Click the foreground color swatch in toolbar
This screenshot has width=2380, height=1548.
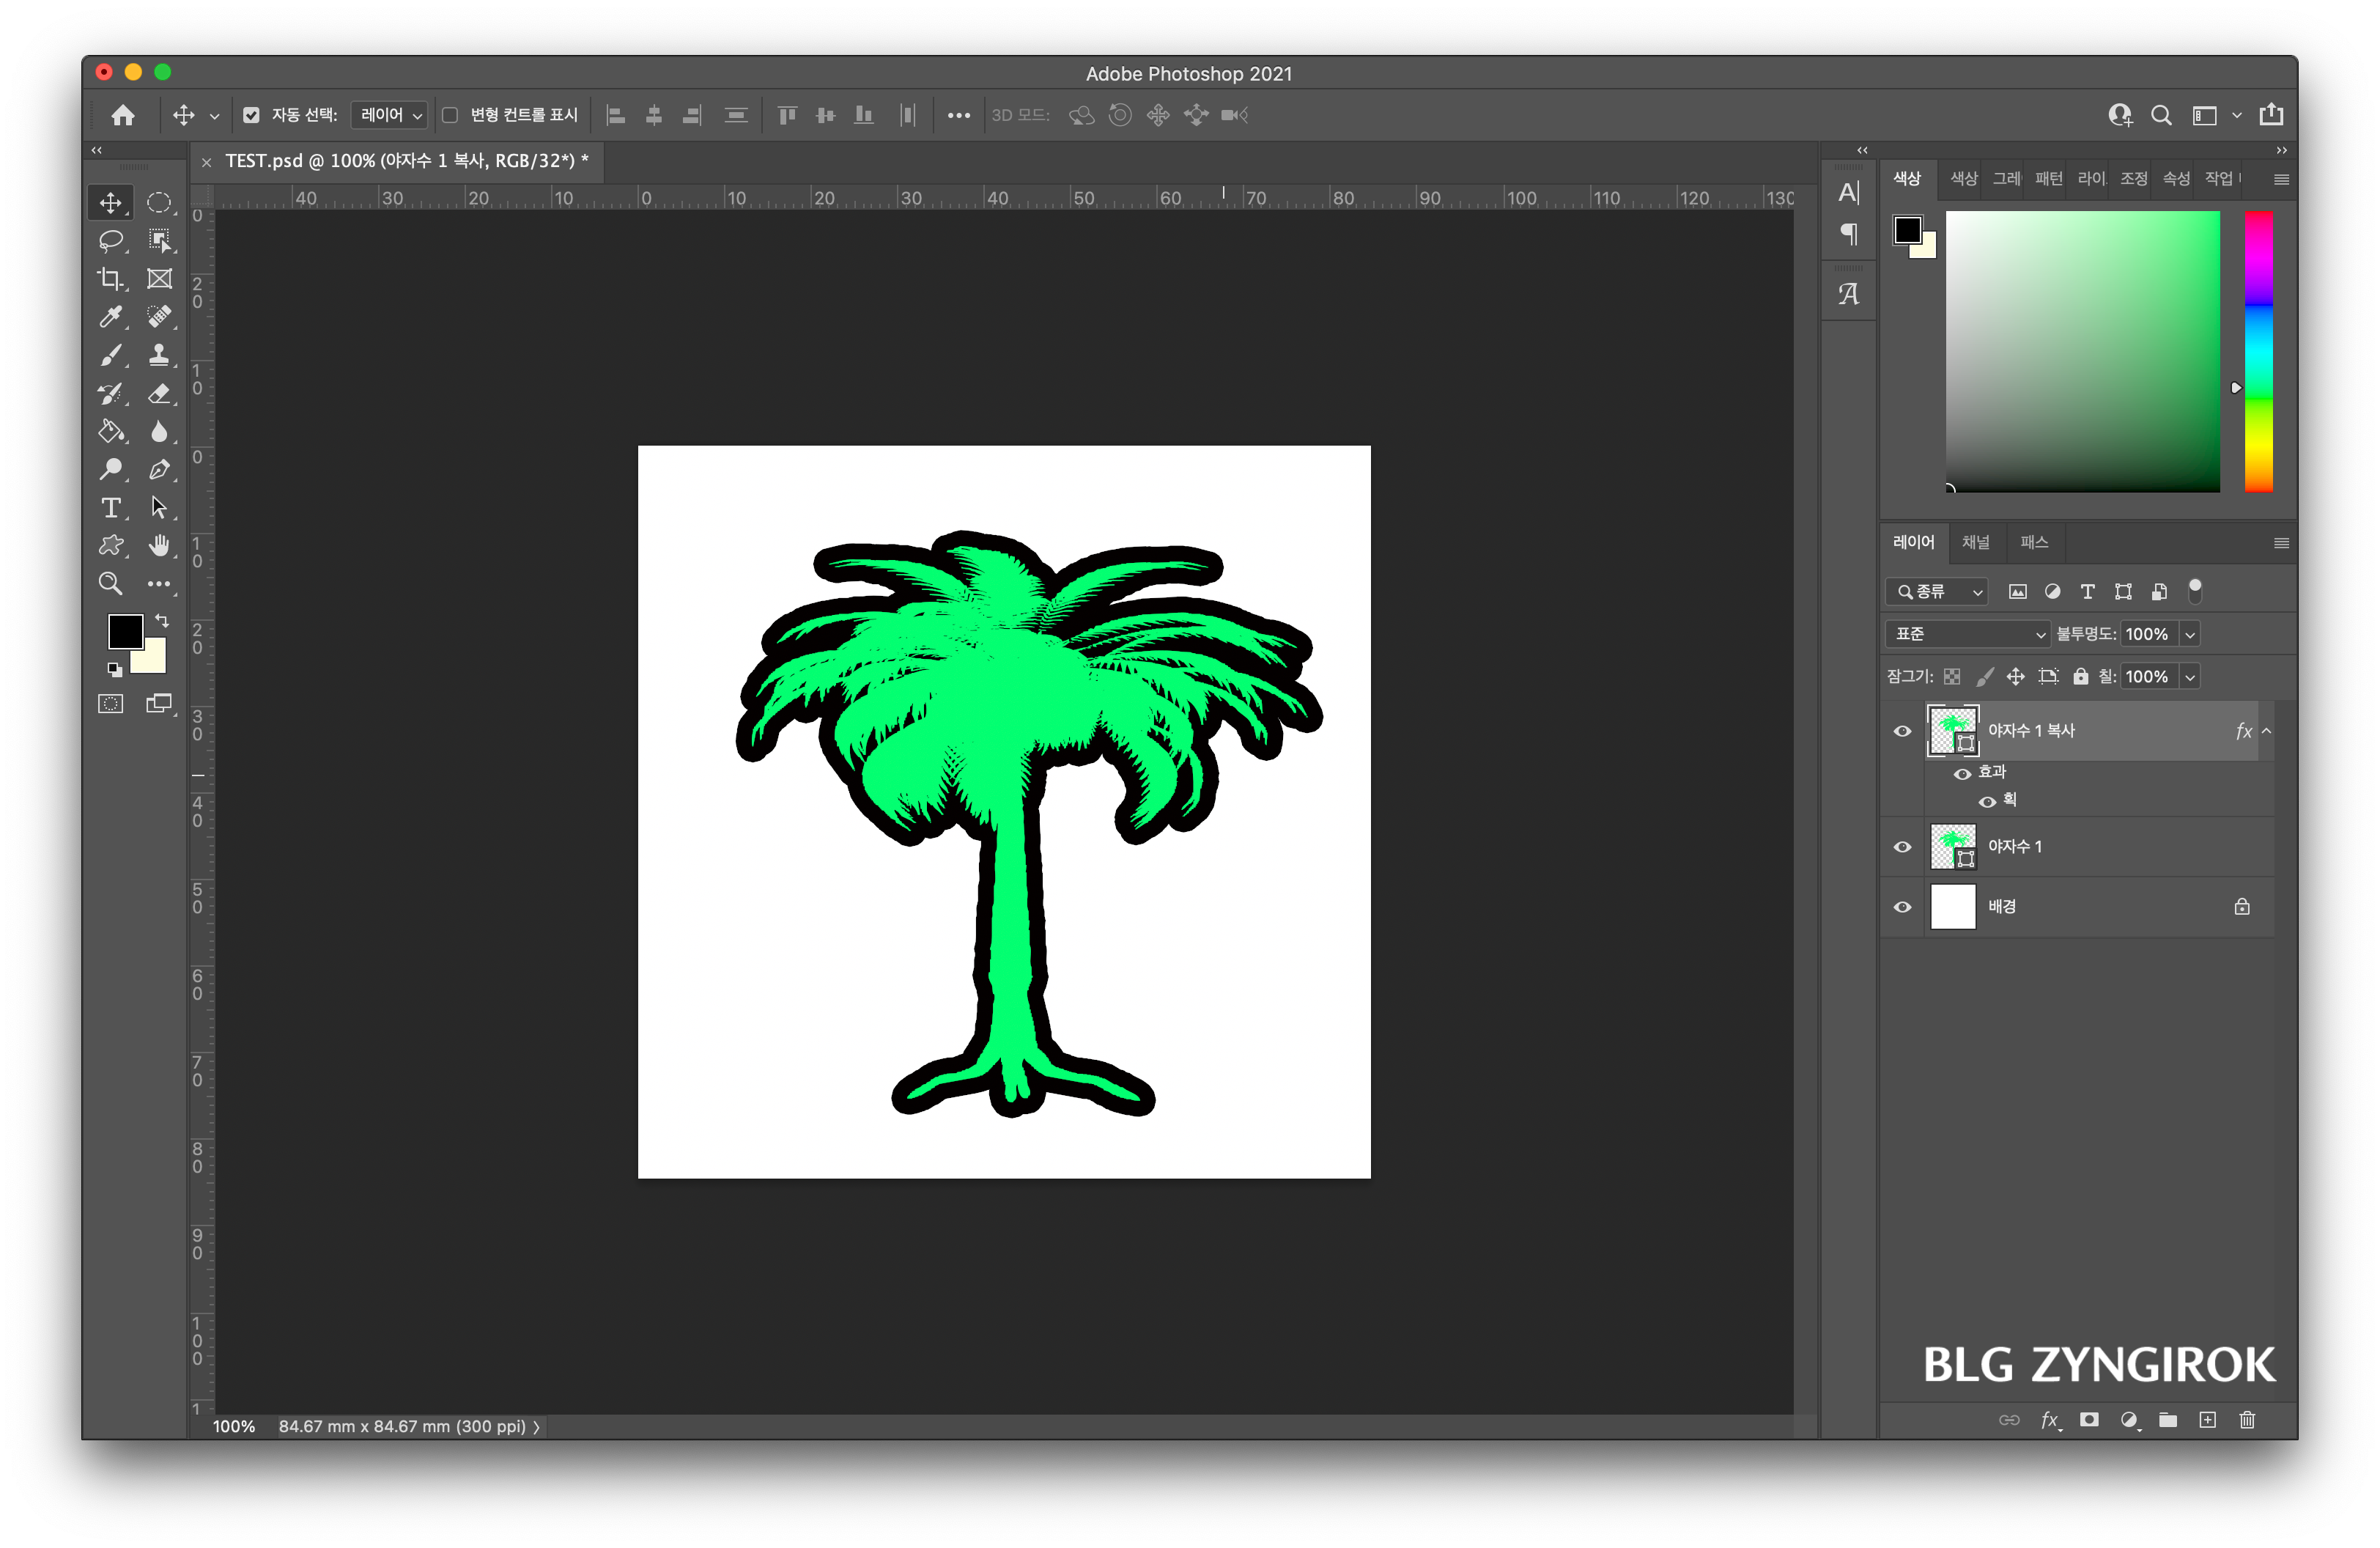click(125, 631)
